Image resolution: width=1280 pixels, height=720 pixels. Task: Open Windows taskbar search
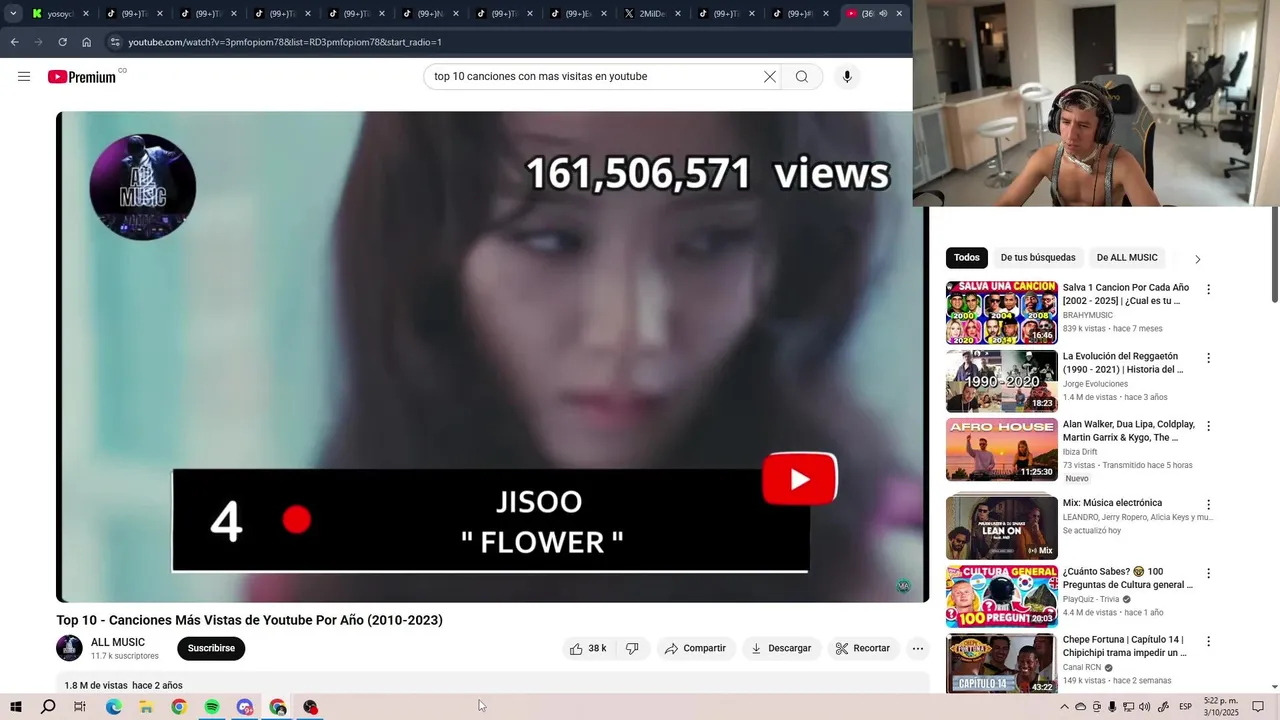click(x=48, y=707)
